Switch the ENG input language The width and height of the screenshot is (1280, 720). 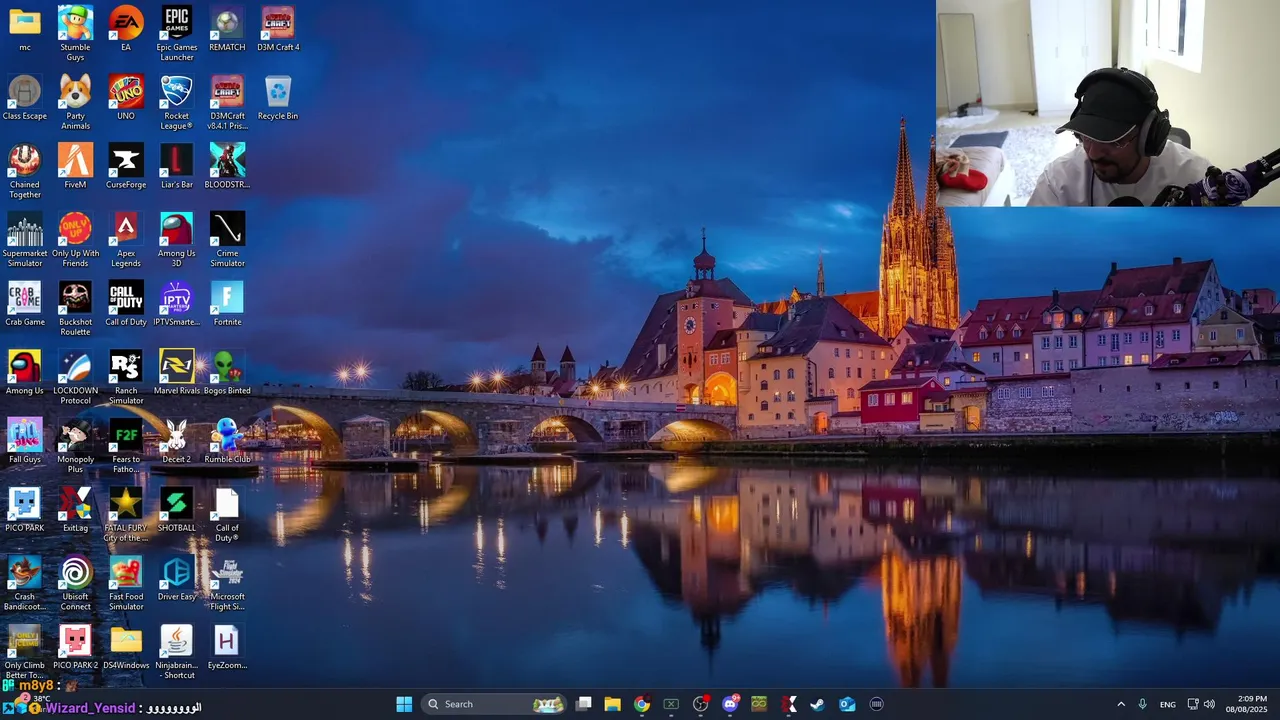pos(1167,704)
